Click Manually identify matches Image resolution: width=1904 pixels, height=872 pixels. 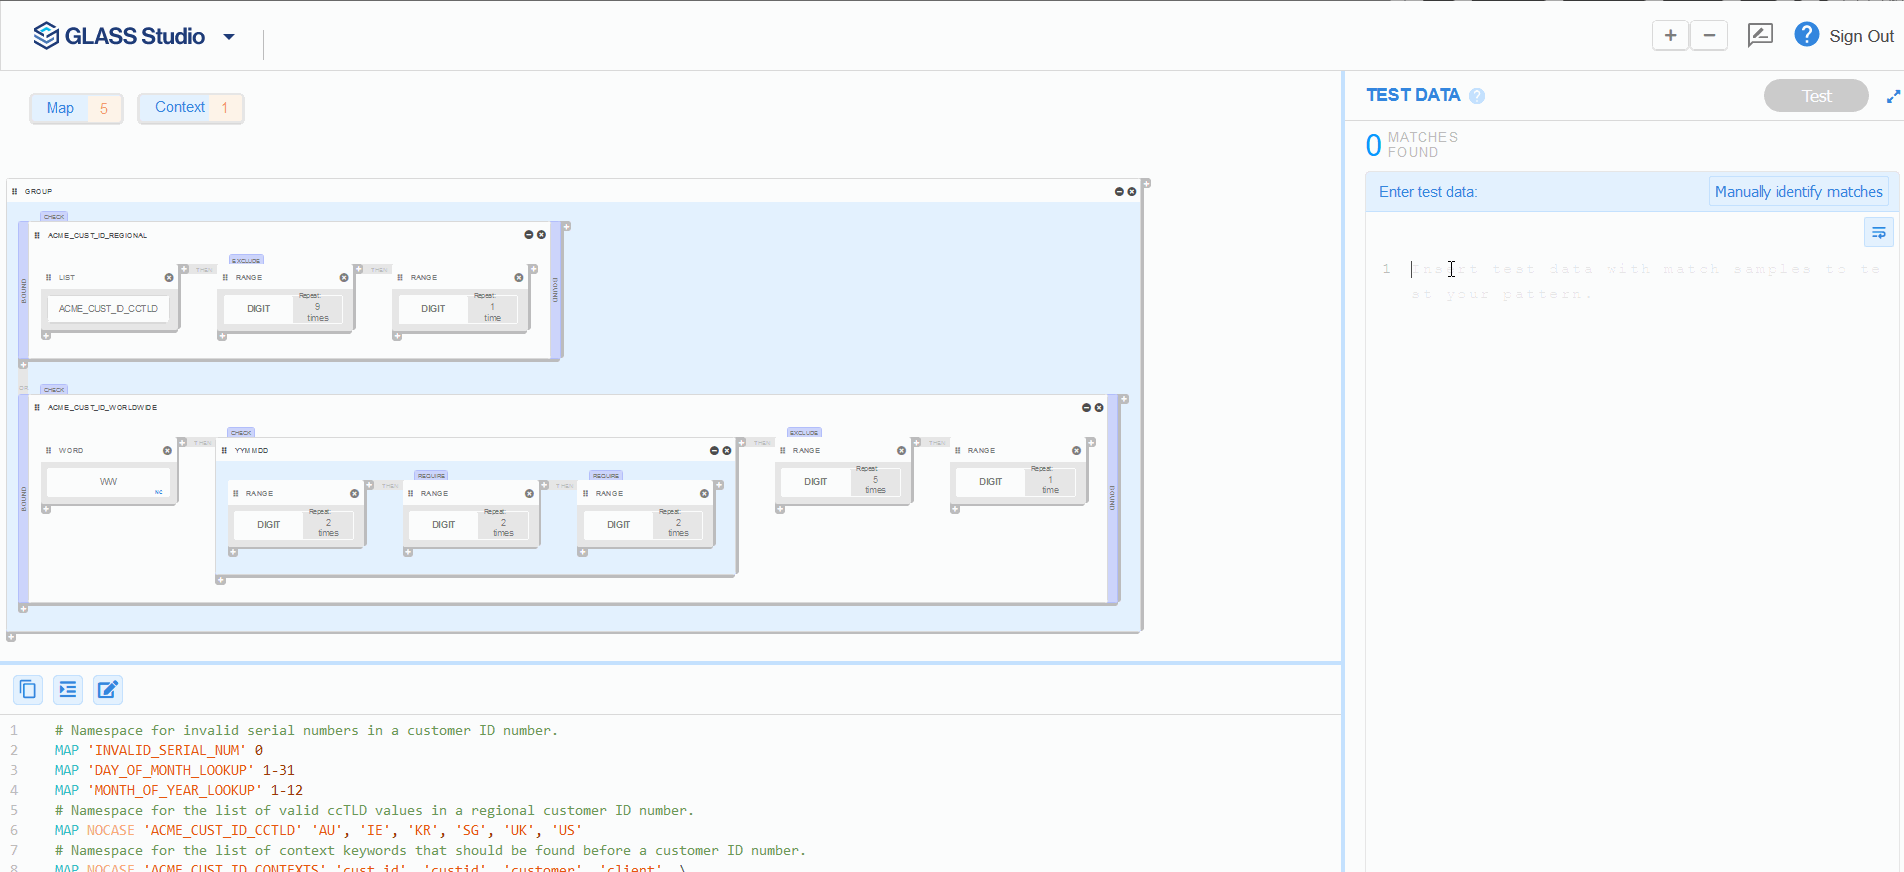1798,192
